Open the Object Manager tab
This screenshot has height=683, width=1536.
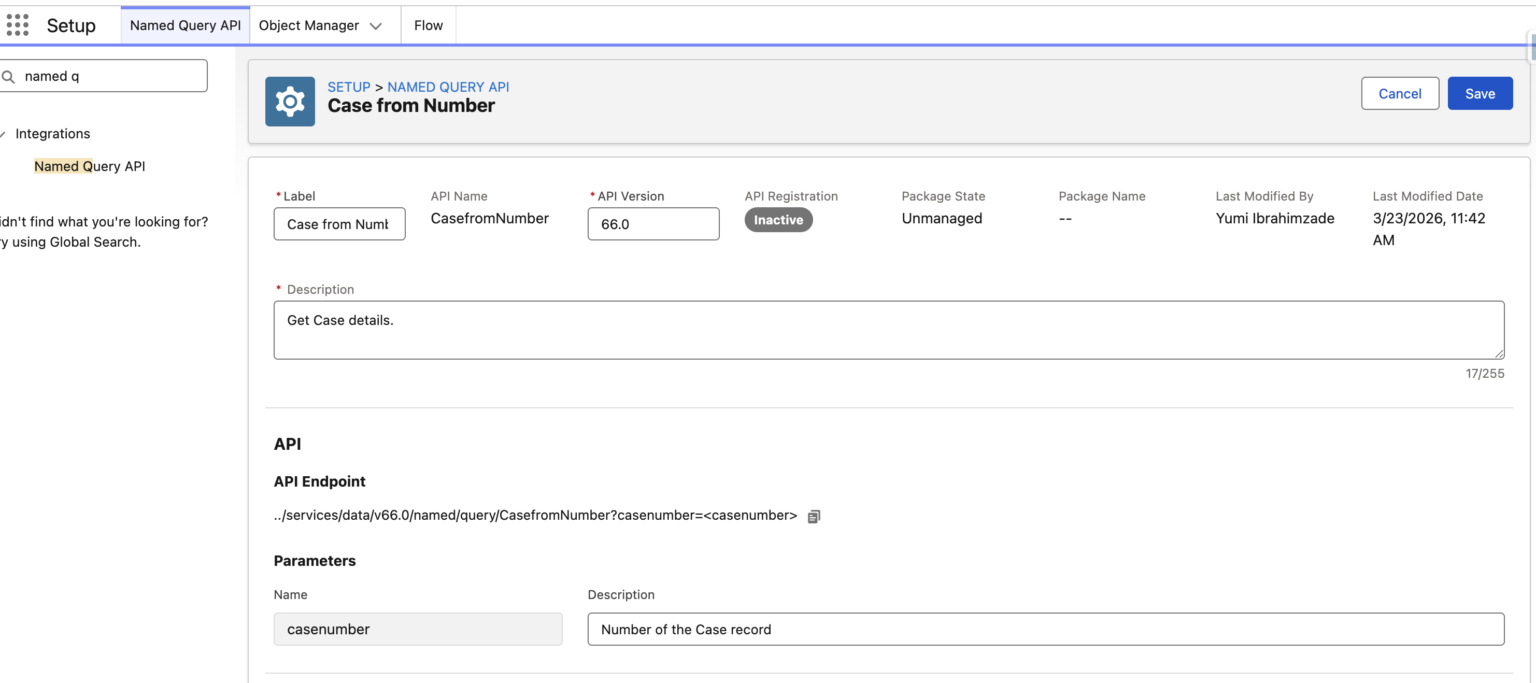tap(309, 26)
